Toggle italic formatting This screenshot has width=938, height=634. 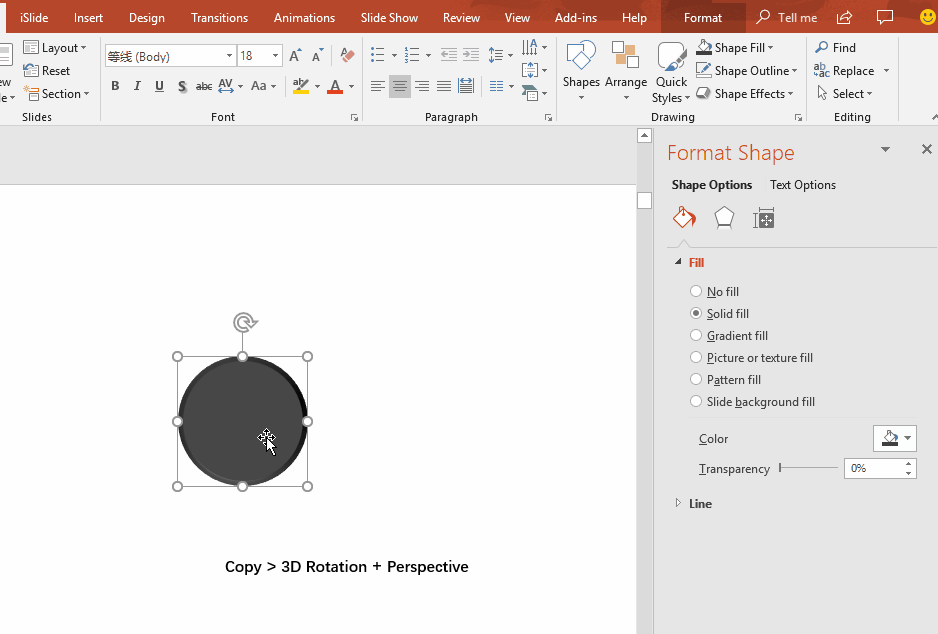pos(137,86)
